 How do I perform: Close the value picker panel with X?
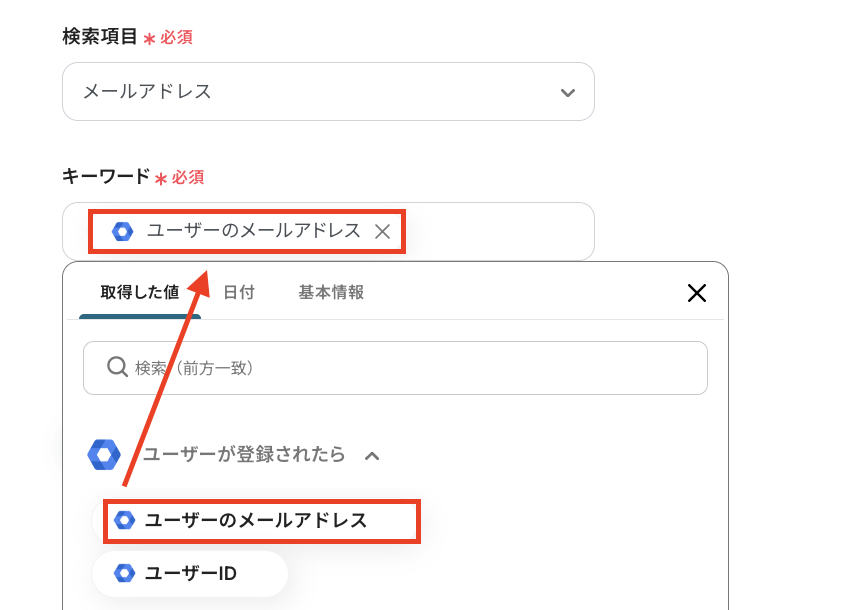coord(697,293)
